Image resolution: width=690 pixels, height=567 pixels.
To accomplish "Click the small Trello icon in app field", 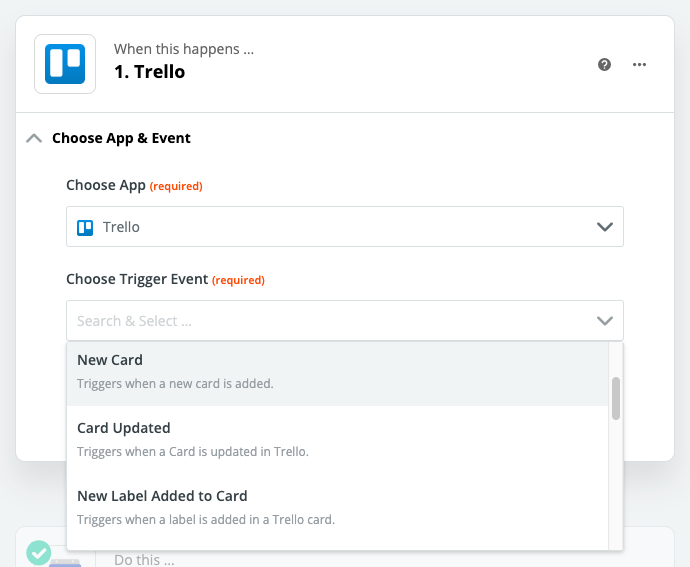I will click(x=85, y=228).
